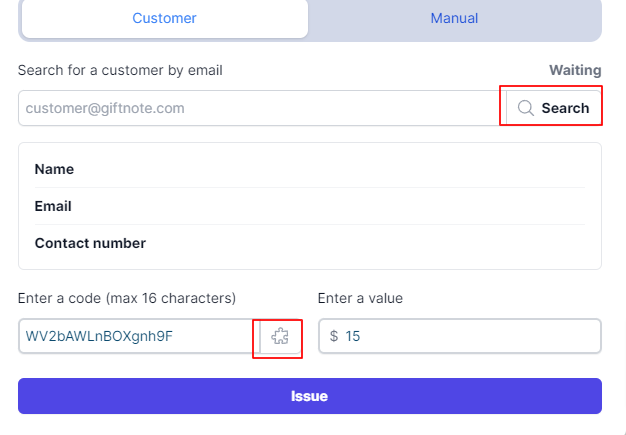Click the 'Enter a code' label

127,298
